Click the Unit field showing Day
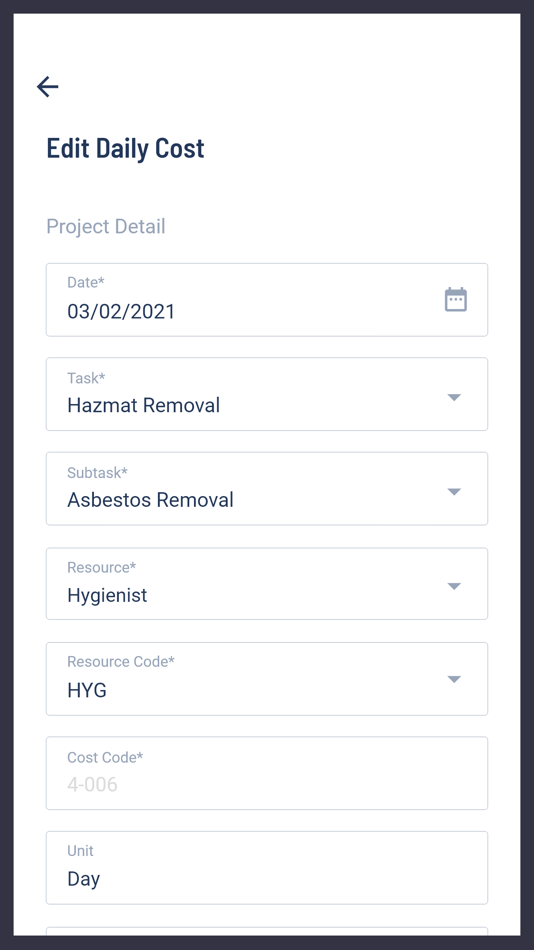534x950 pixels. [x=267, y=868]
